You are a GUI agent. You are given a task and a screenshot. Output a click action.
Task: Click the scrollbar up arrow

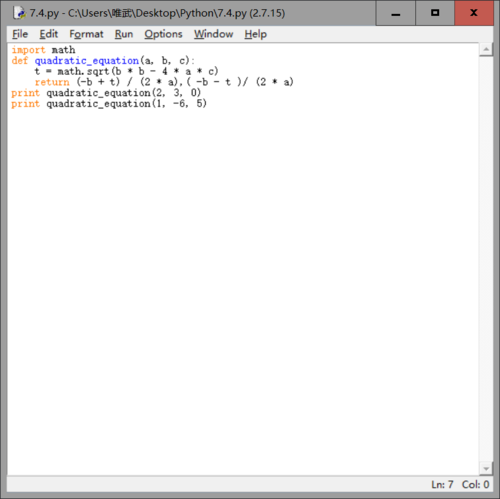click(486, 50)
